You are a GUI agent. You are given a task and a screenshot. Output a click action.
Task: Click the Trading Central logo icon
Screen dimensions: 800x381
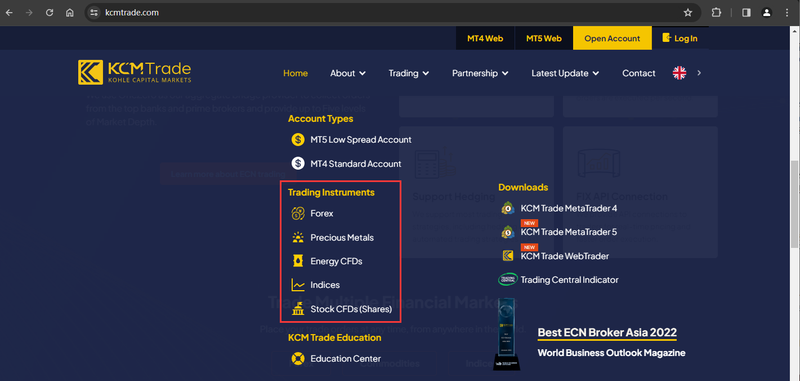coord(508,280)
